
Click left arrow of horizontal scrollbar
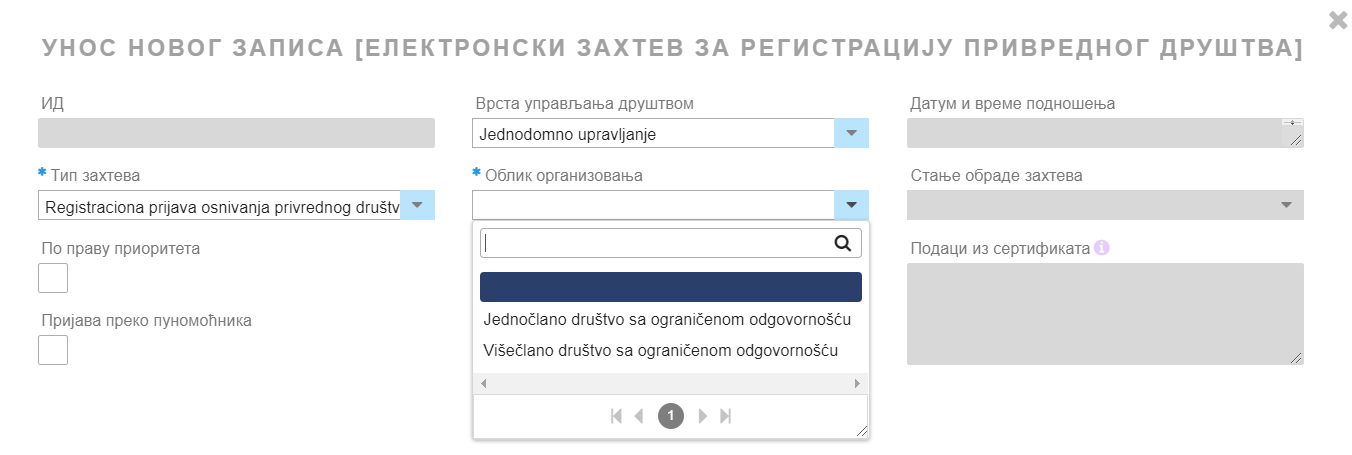[x=484, y=384]
